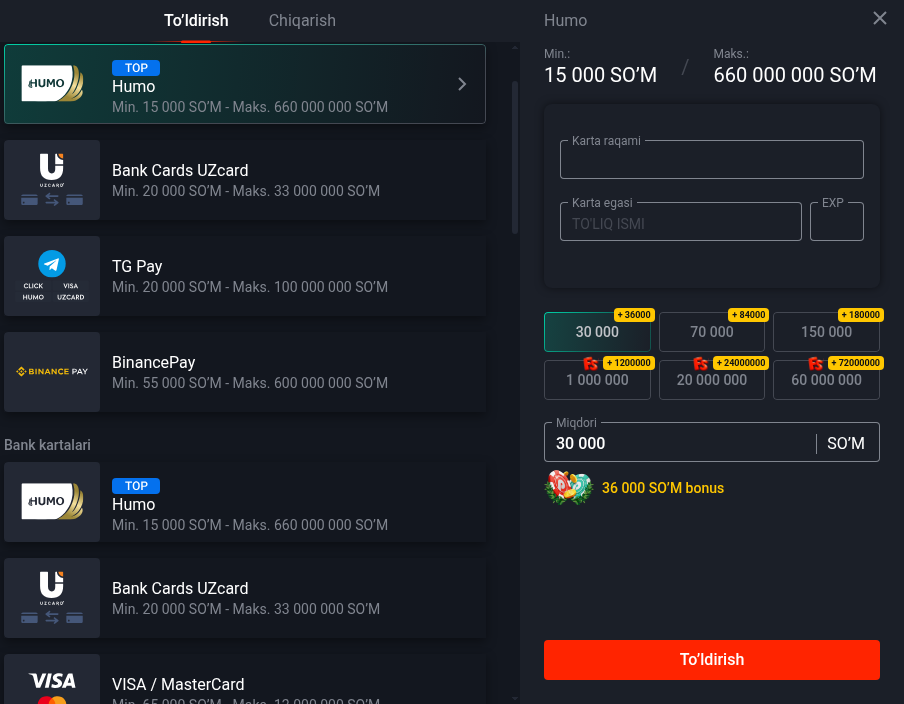
Task: Click the Humo logo under Bank kartalari
Action: pyautogui.click(x=52, y=502)
